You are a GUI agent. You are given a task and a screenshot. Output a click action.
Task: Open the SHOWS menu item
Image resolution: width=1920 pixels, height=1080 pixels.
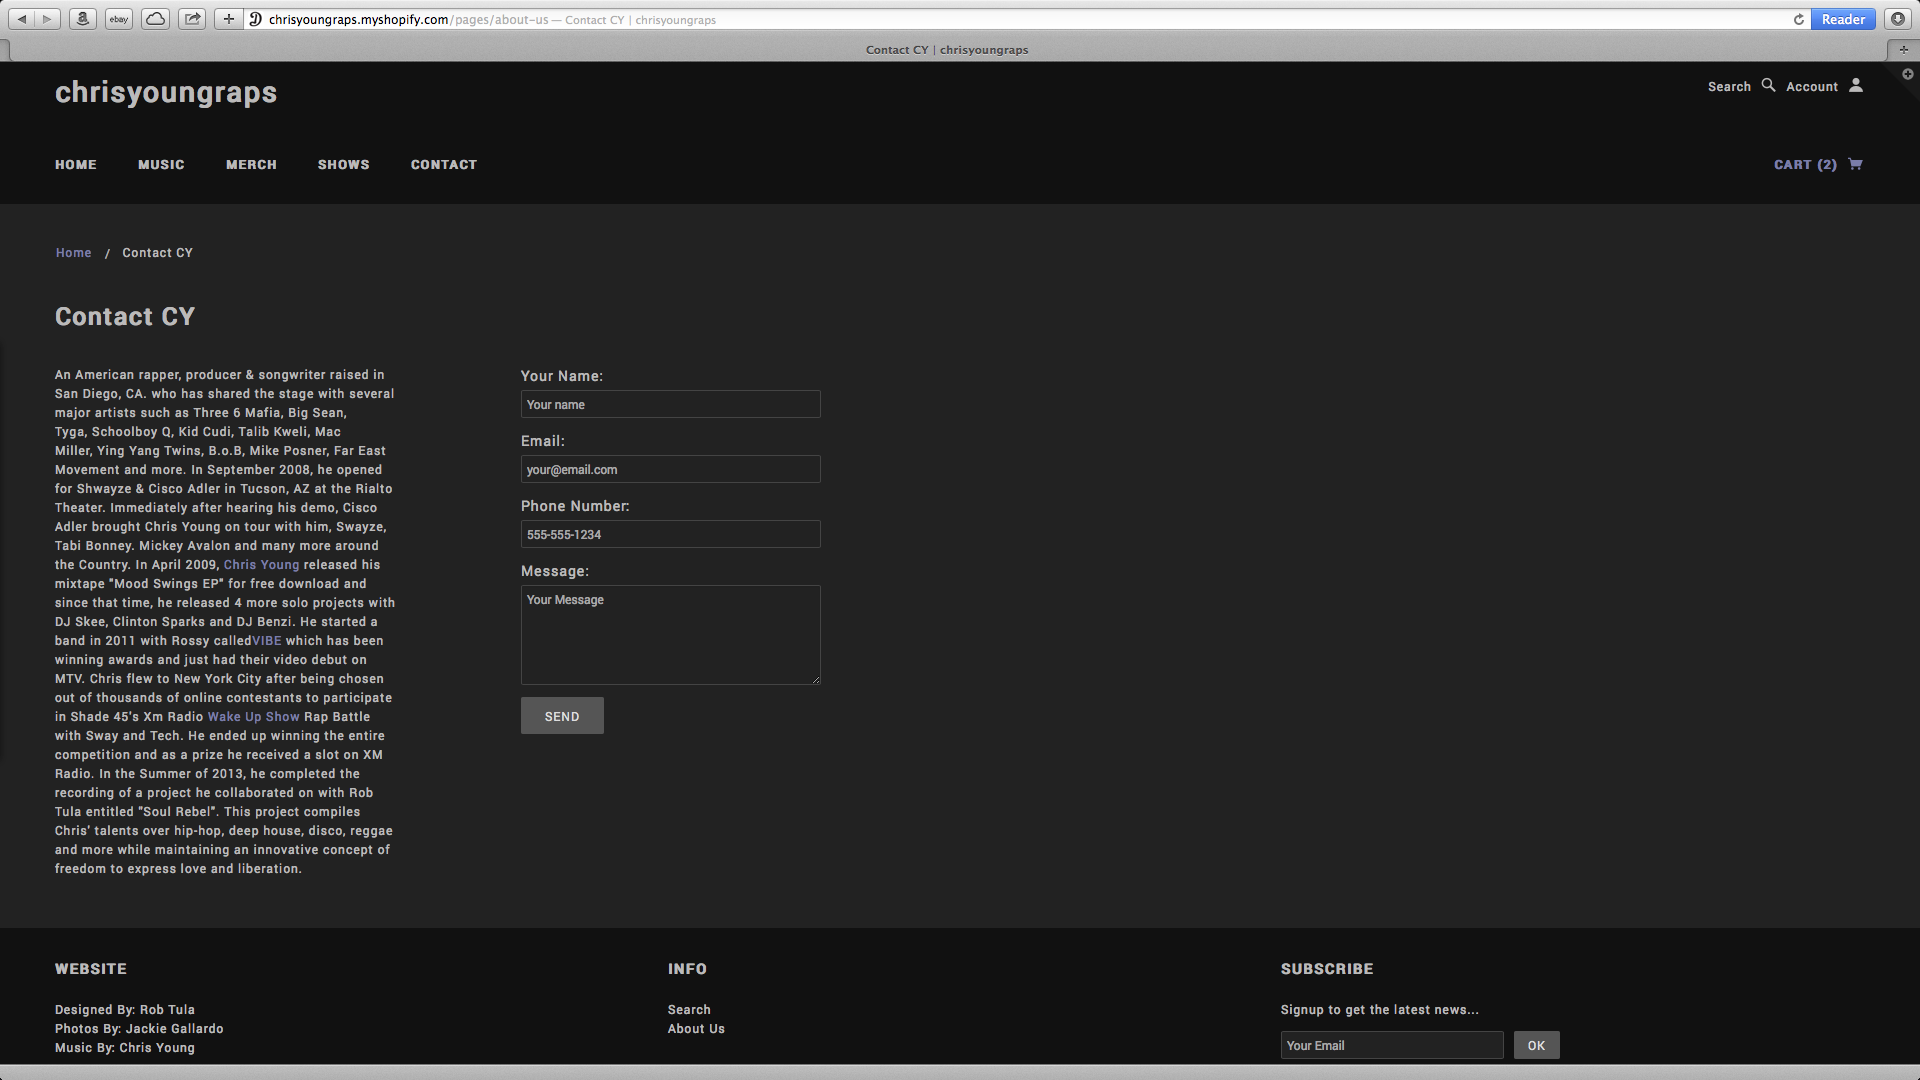343,165
